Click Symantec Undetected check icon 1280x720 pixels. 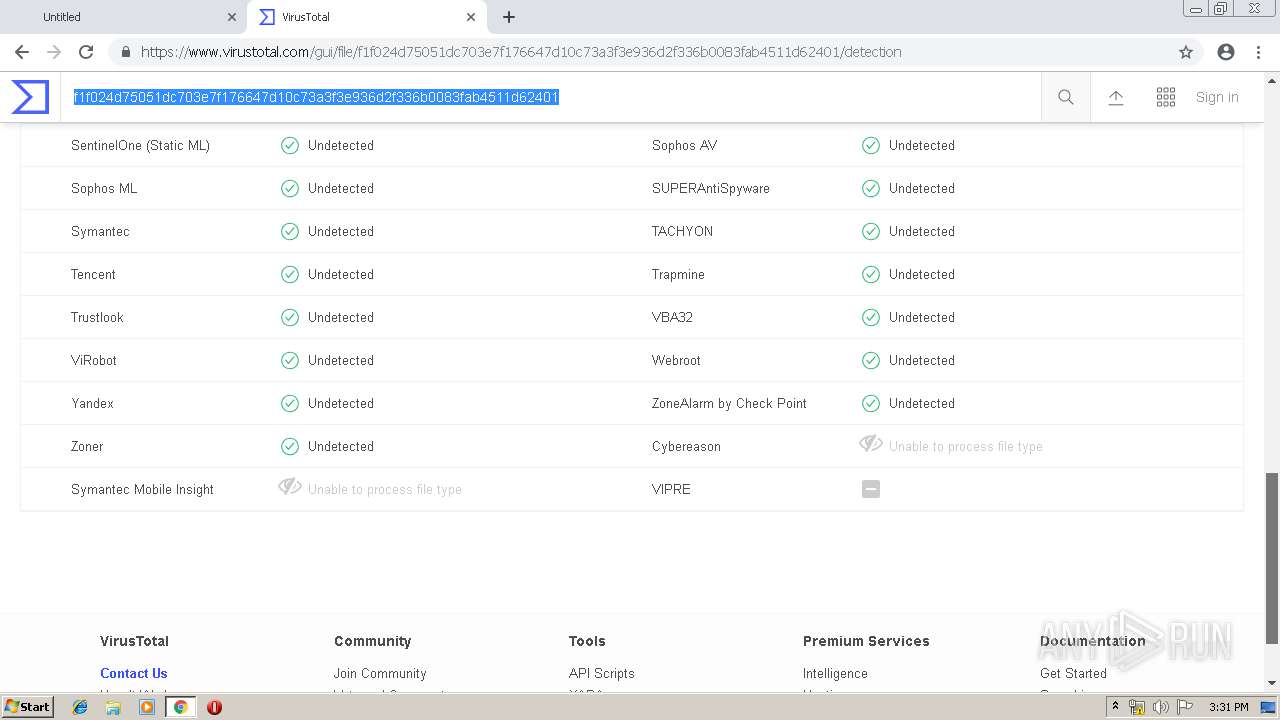coord(290,231)
